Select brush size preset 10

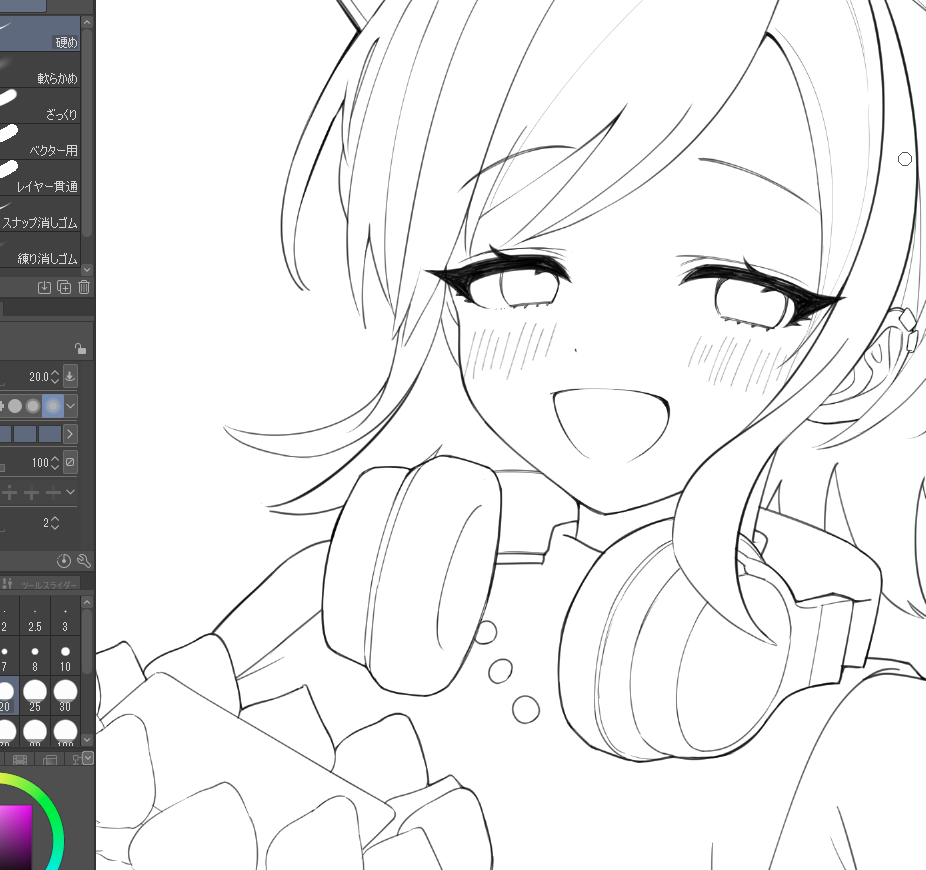(x=65, y=657)
